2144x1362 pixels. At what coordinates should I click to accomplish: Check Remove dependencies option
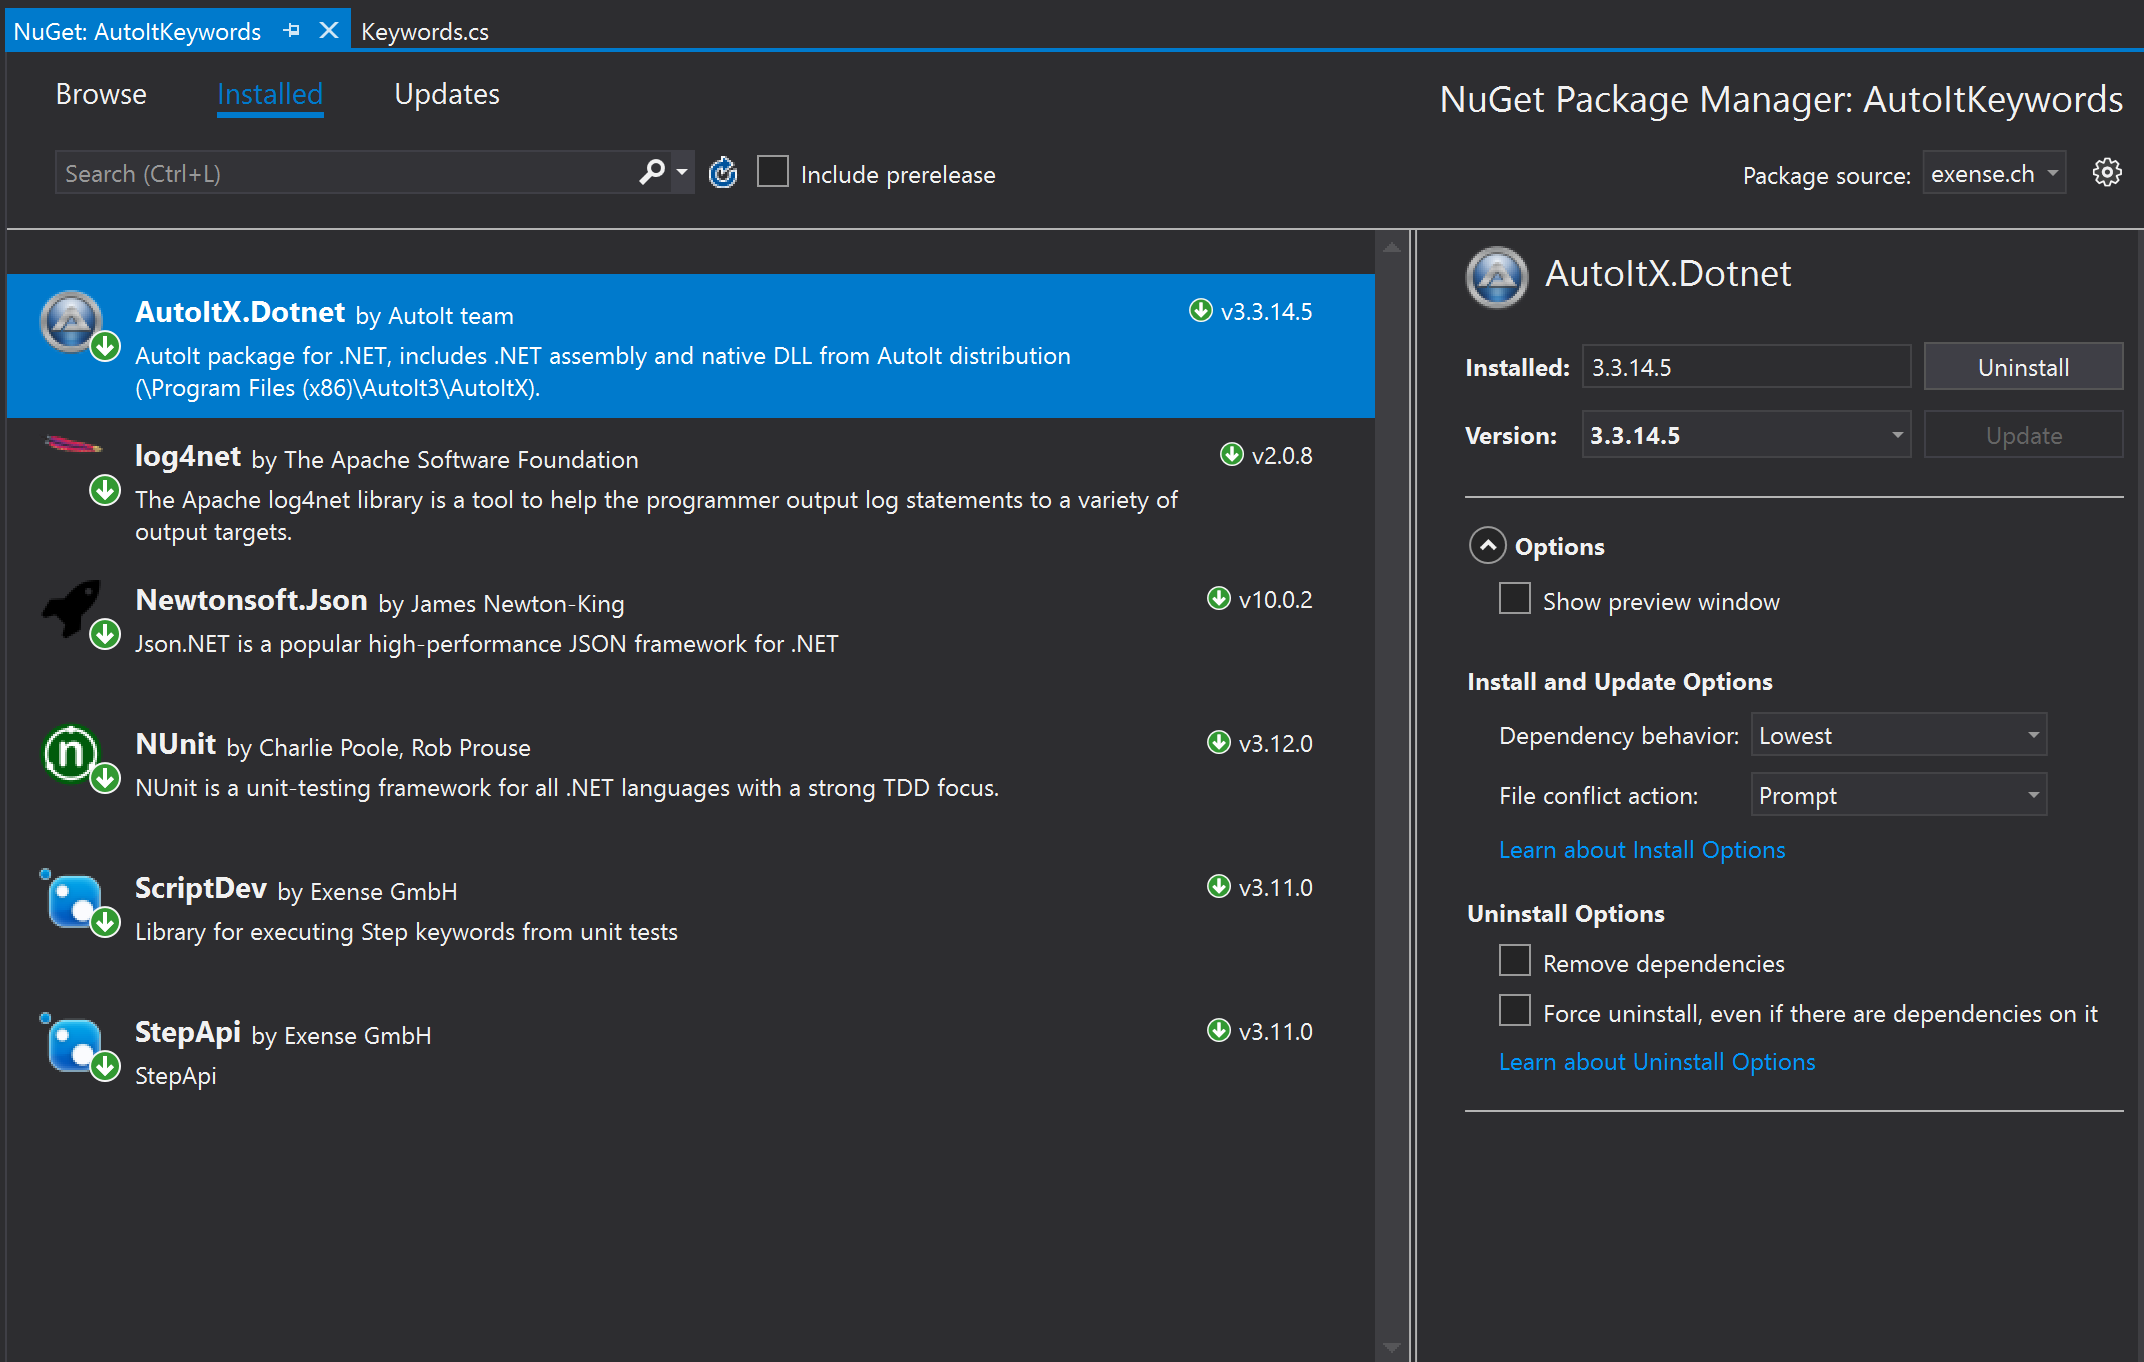[1514, 960]
